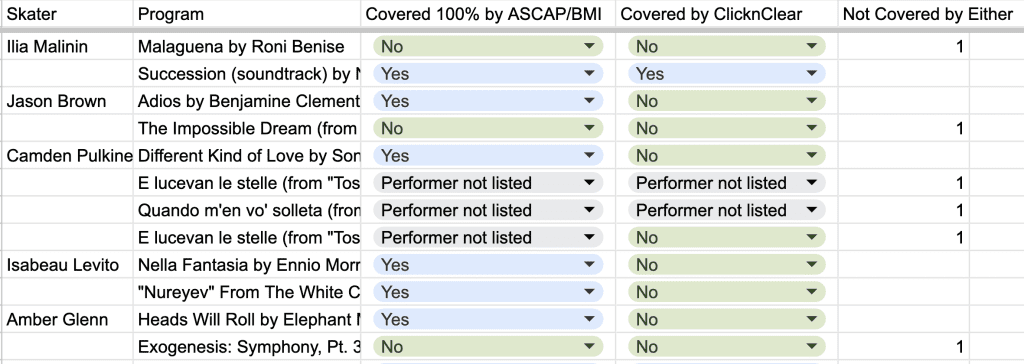Select 'Covered by ClicknClear' header cell

point(727,14)
